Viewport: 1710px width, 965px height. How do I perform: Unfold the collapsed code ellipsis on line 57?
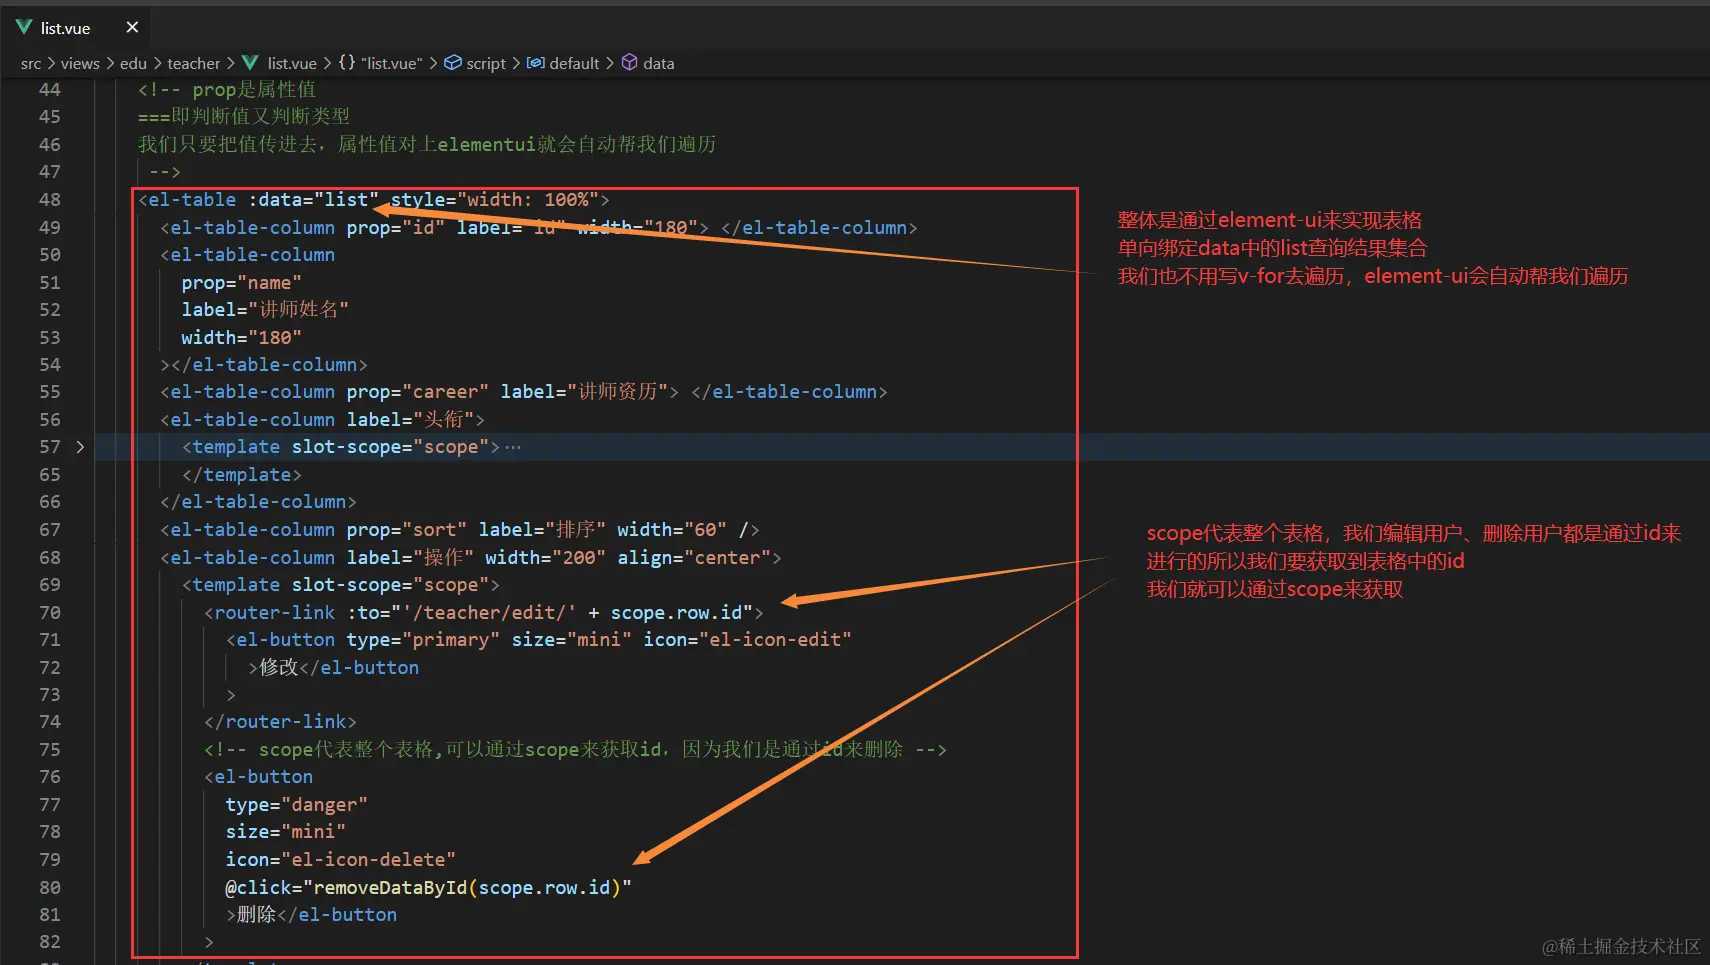click(x=513, y=447)
